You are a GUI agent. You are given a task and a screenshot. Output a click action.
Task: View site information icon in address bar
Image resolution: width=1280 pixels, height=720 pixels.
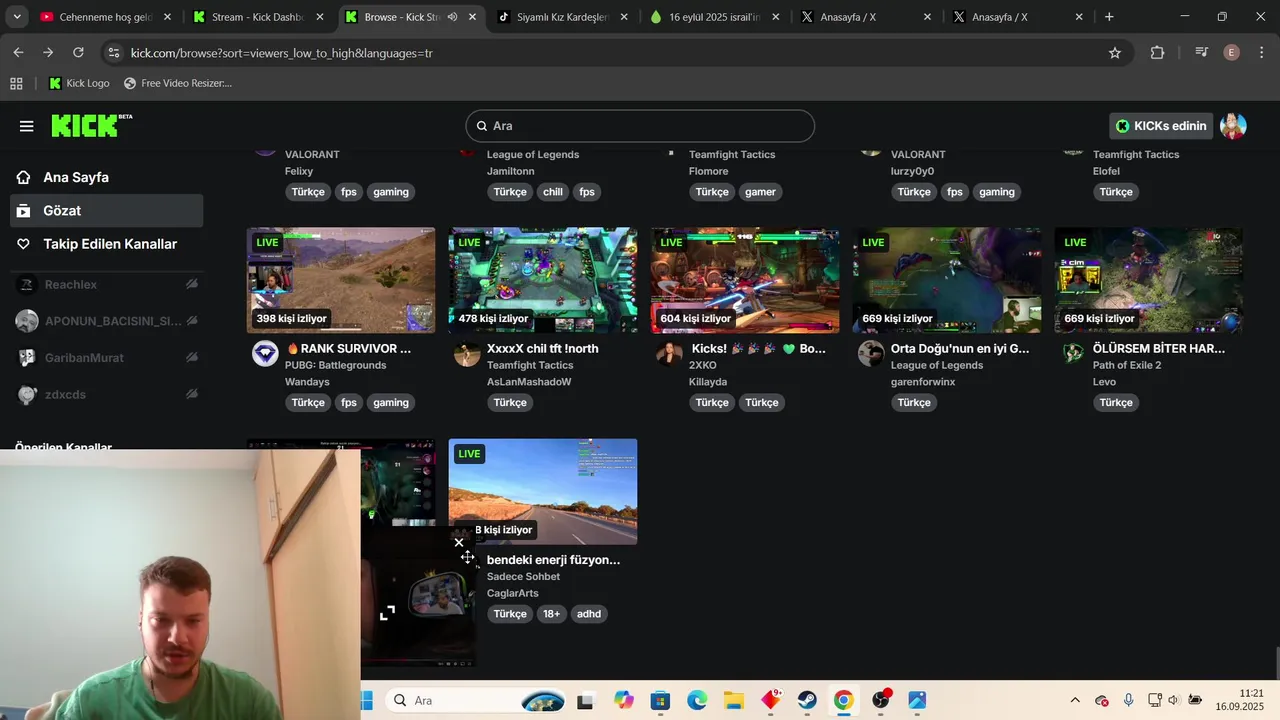(x=113, y=53)
